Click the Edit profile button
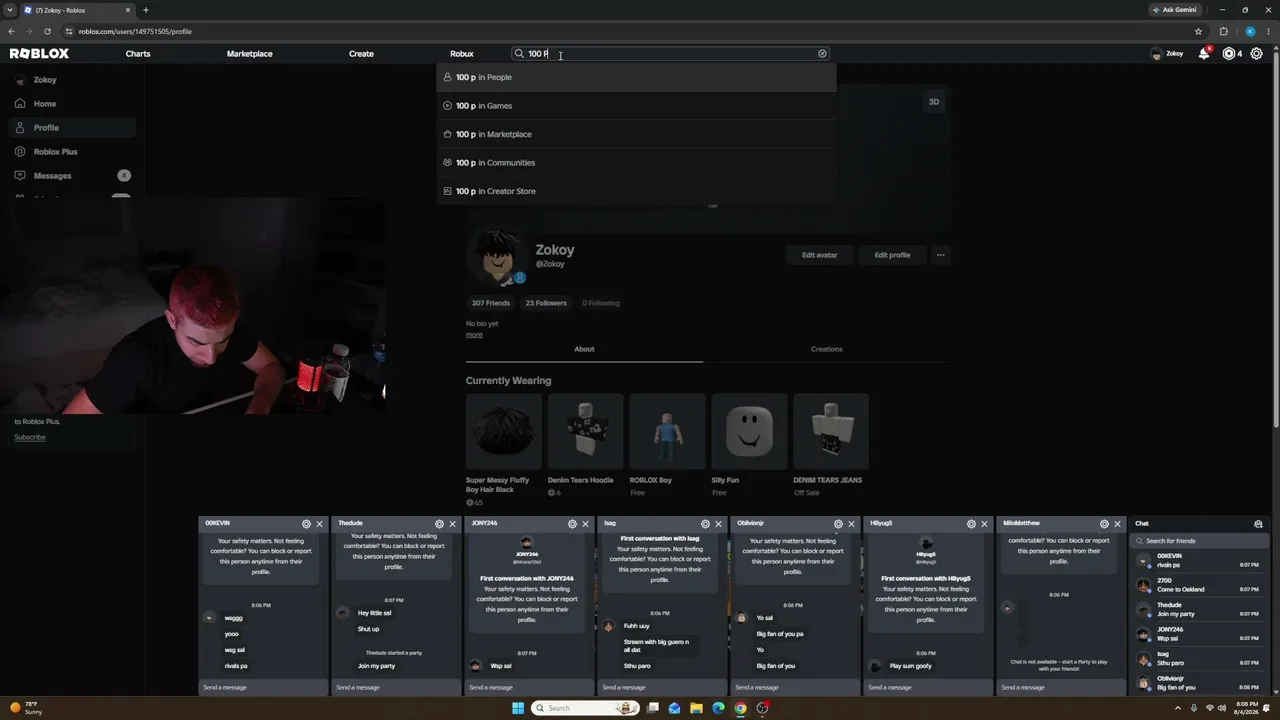The height and width of the screenshot is (720, 1280). point(893,255)
